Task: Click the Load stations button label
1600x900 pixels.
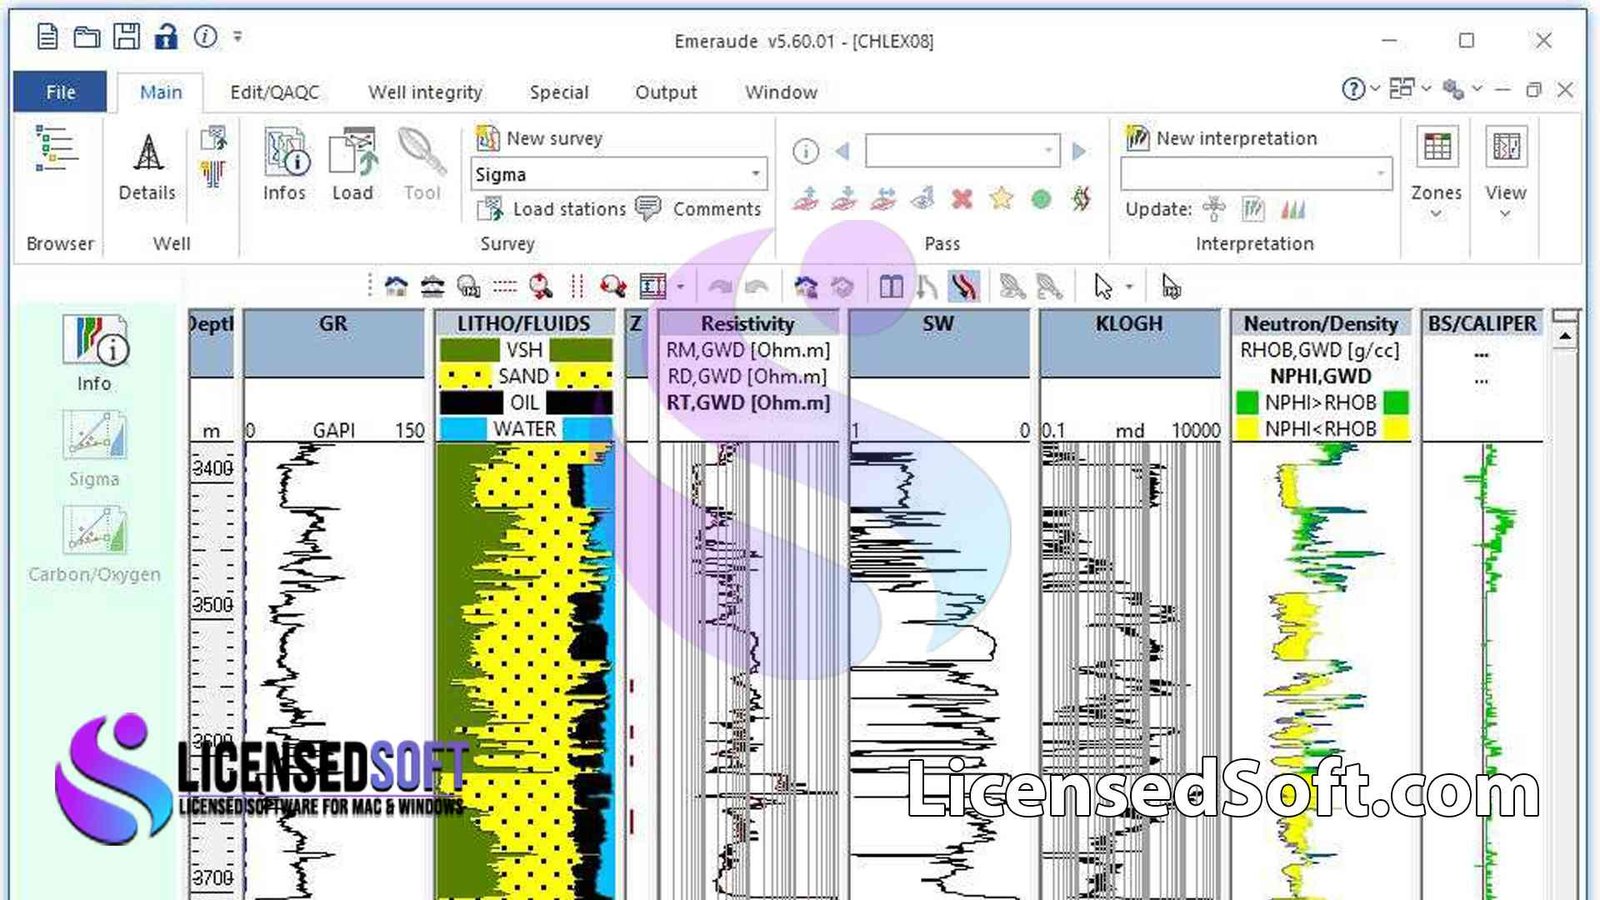Action: pyautogui.click(x=569, y=209)
